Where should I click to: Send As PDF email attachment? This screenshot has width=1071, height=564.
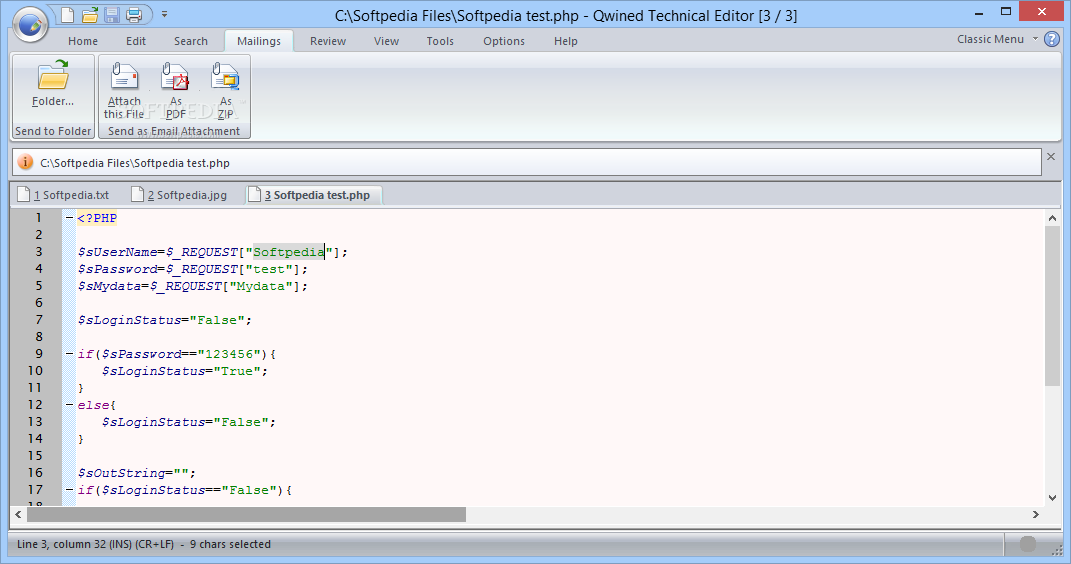tap(176, 91)
